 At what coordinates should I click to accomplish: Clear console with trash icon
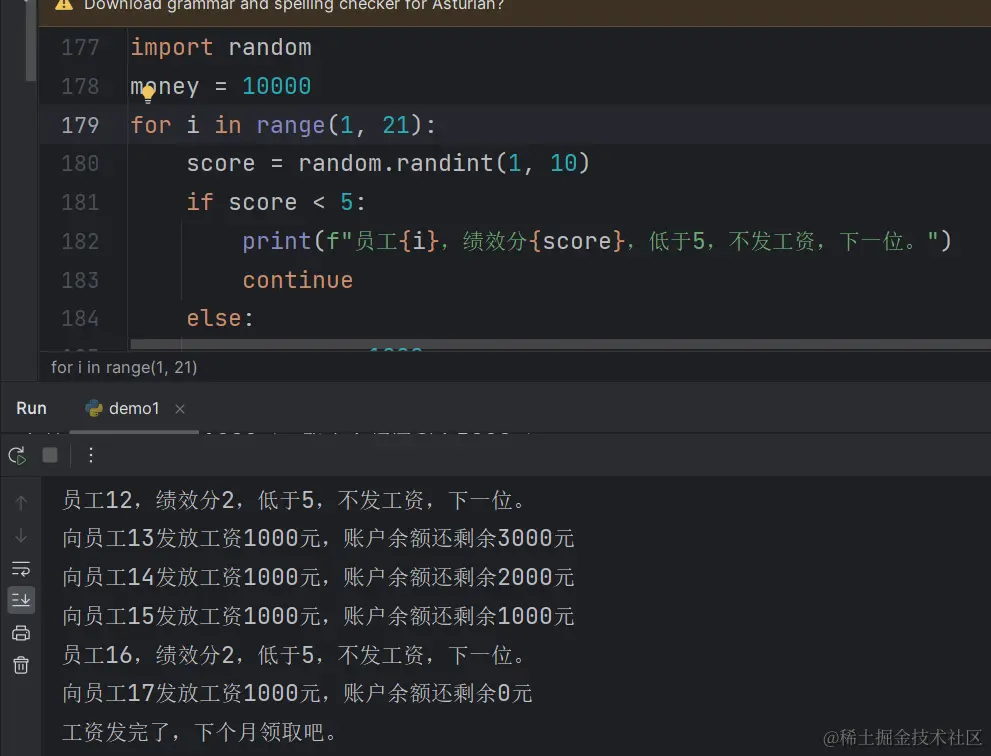(21, 665)
